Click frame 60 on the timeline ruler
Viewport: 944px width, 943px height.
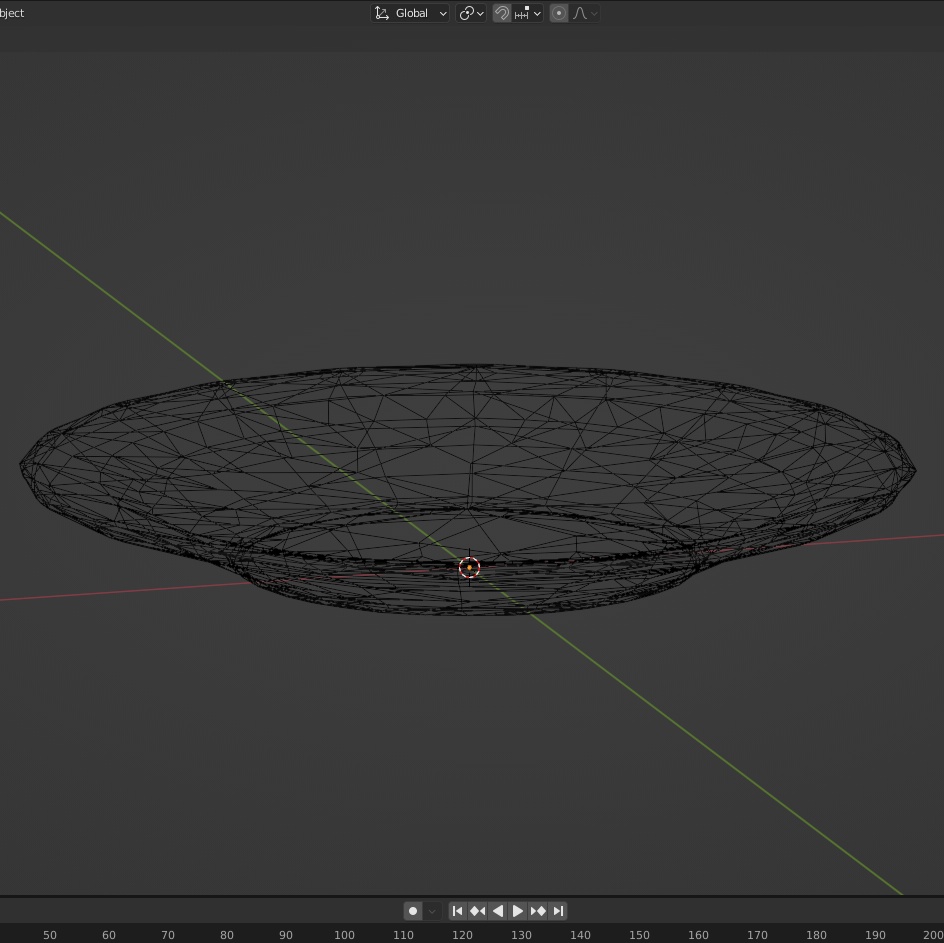coord(108,935)
